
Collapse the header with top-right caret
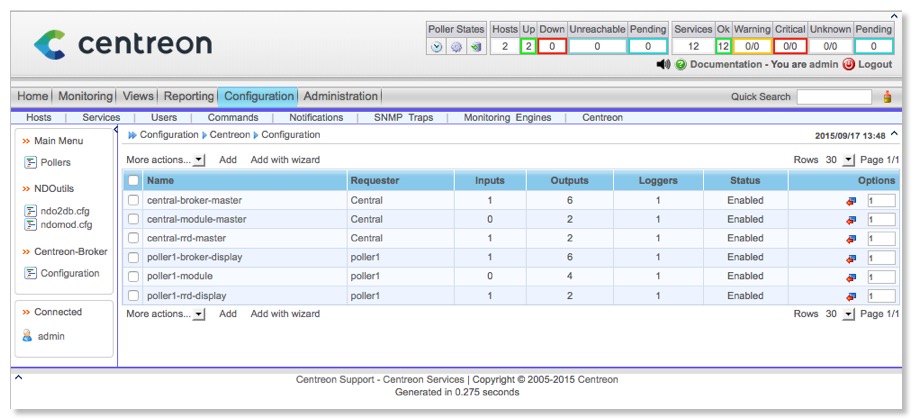point(894,16)
